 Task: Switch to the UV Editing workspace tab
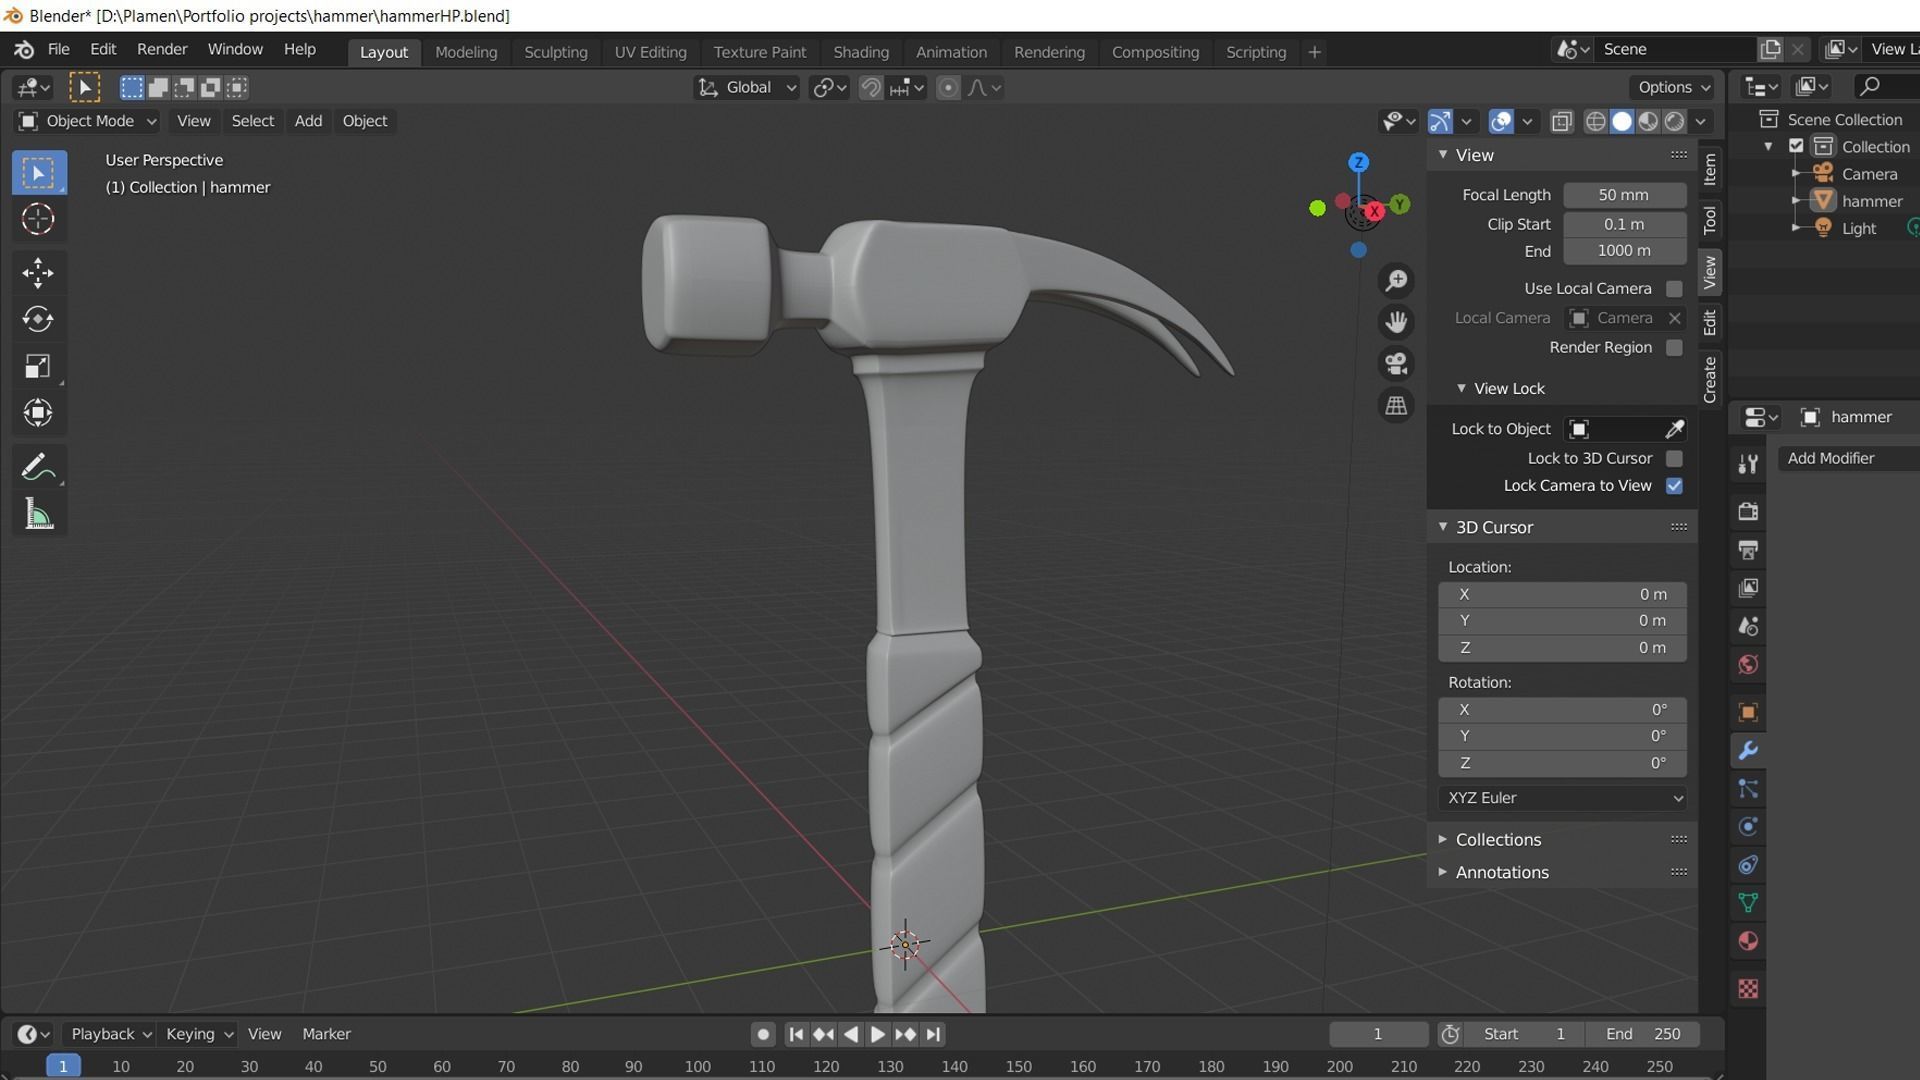tap(650, 52)
